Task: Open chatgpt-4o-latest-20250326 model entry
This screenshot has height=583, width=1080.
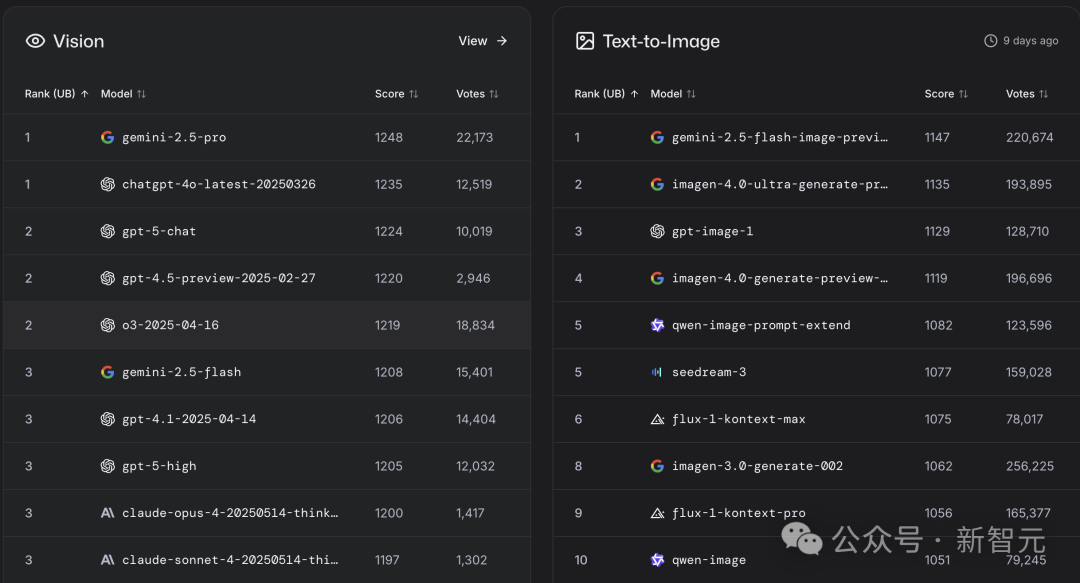Action: click(x=218, y=184)
